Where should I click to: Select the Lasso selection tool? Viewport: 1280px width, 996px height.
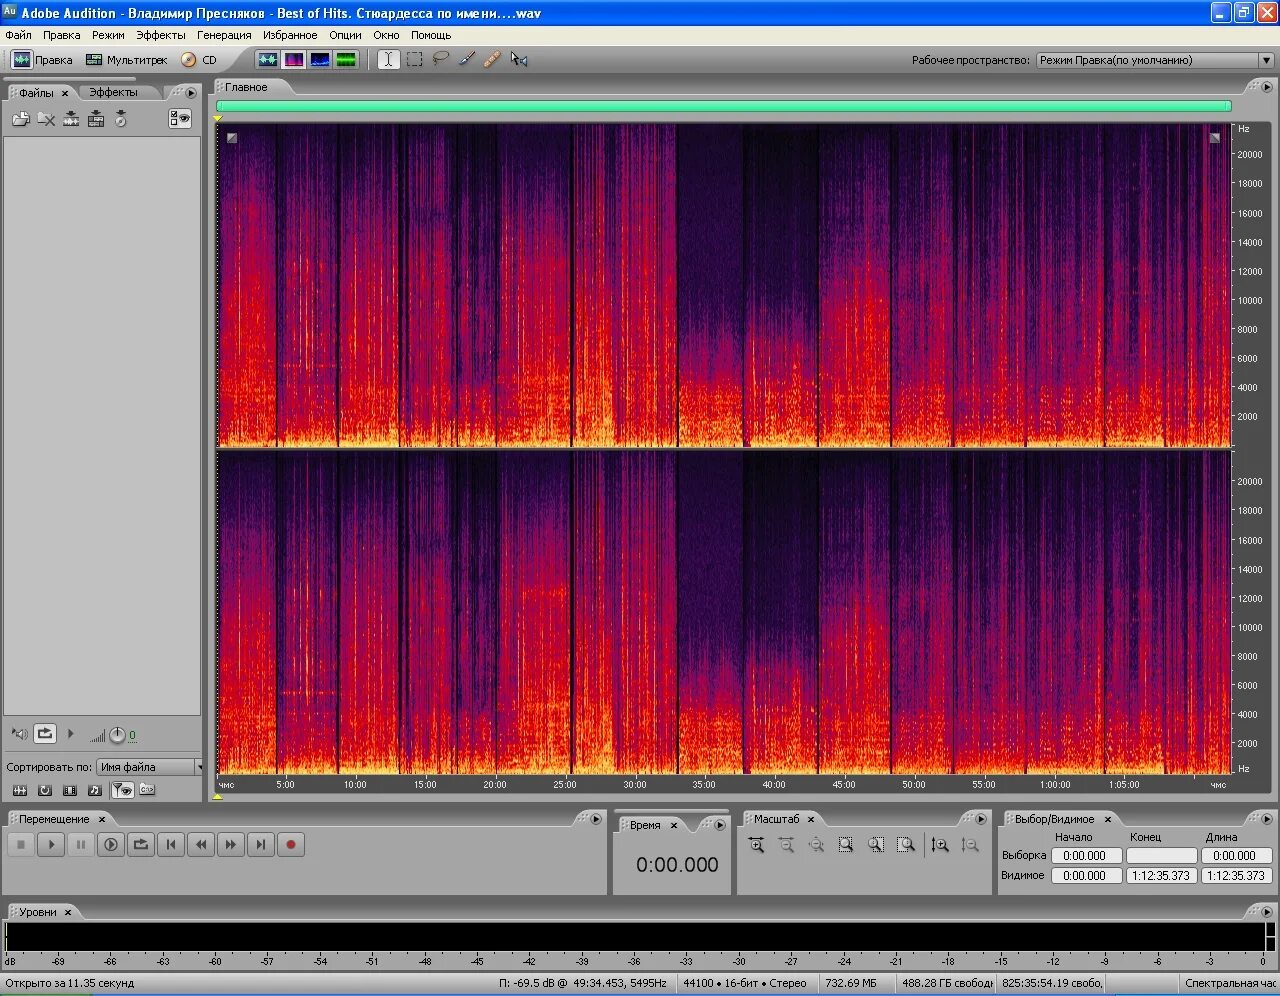pyautogui.click(x=440, y=59)
